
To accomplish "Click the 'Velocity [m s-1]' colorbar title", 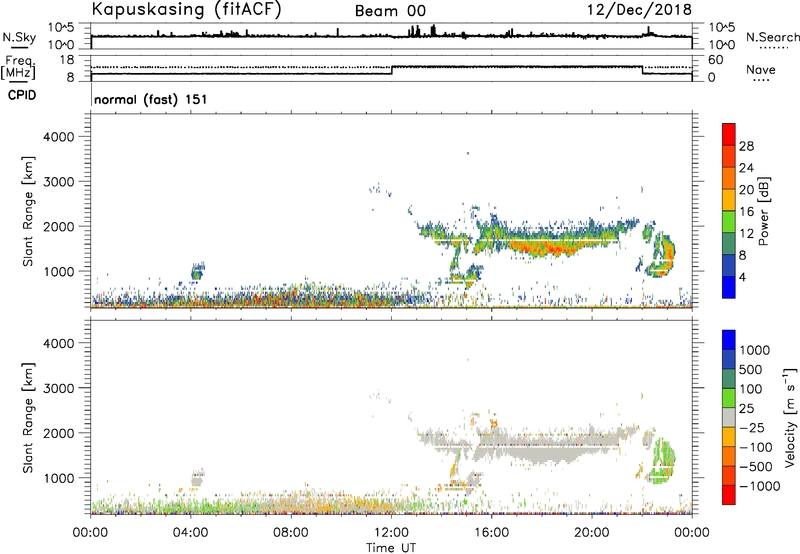I will pos(790,417).
